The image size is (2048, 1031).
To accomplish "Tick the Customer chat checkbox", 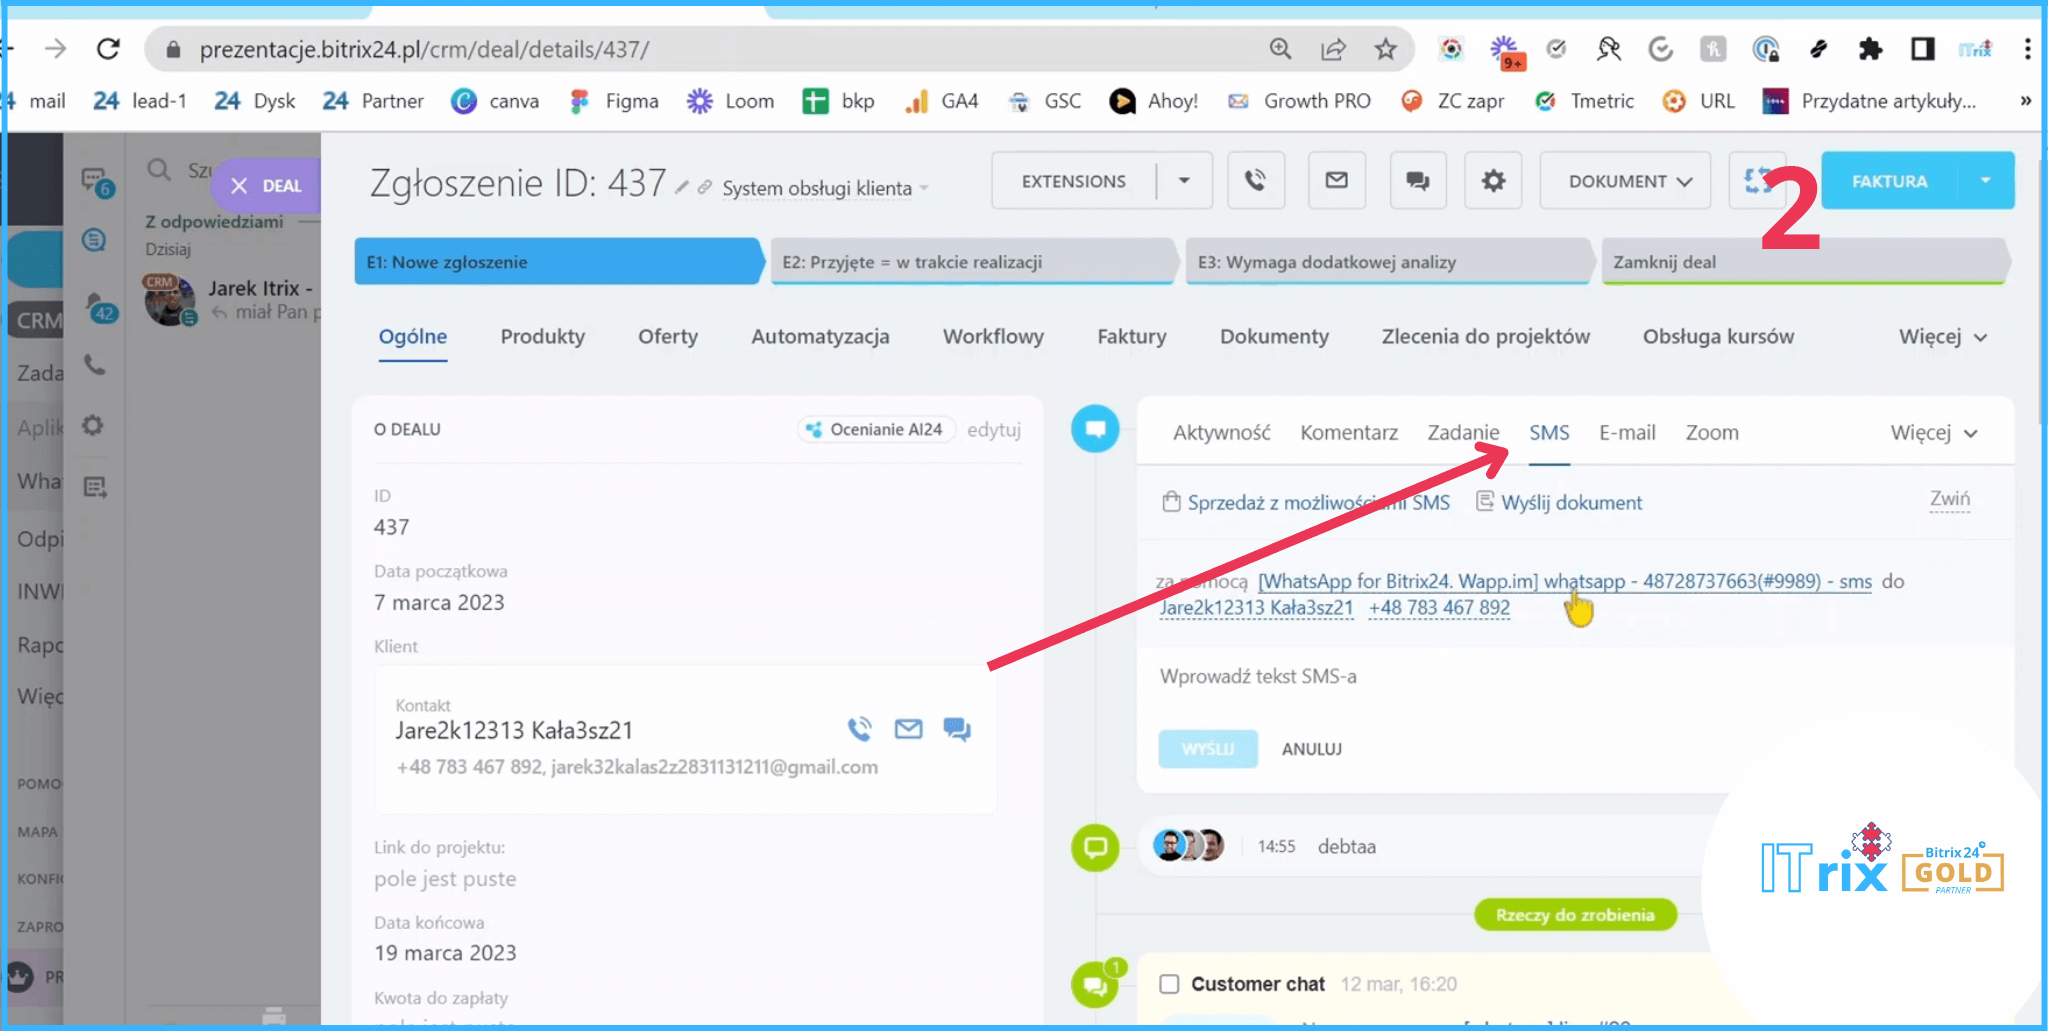I will click(1169, 984).
